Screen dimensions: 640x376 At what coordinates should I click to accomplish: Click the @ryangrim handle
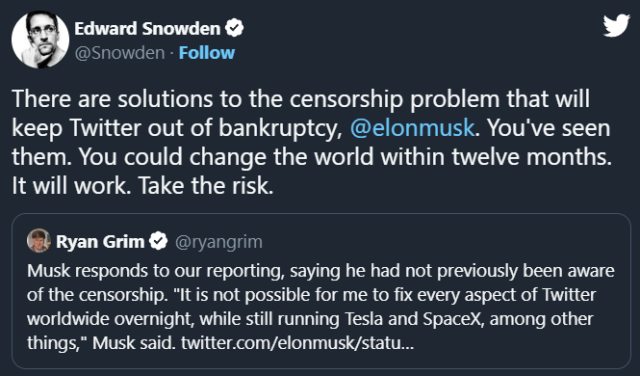(219, 242)
